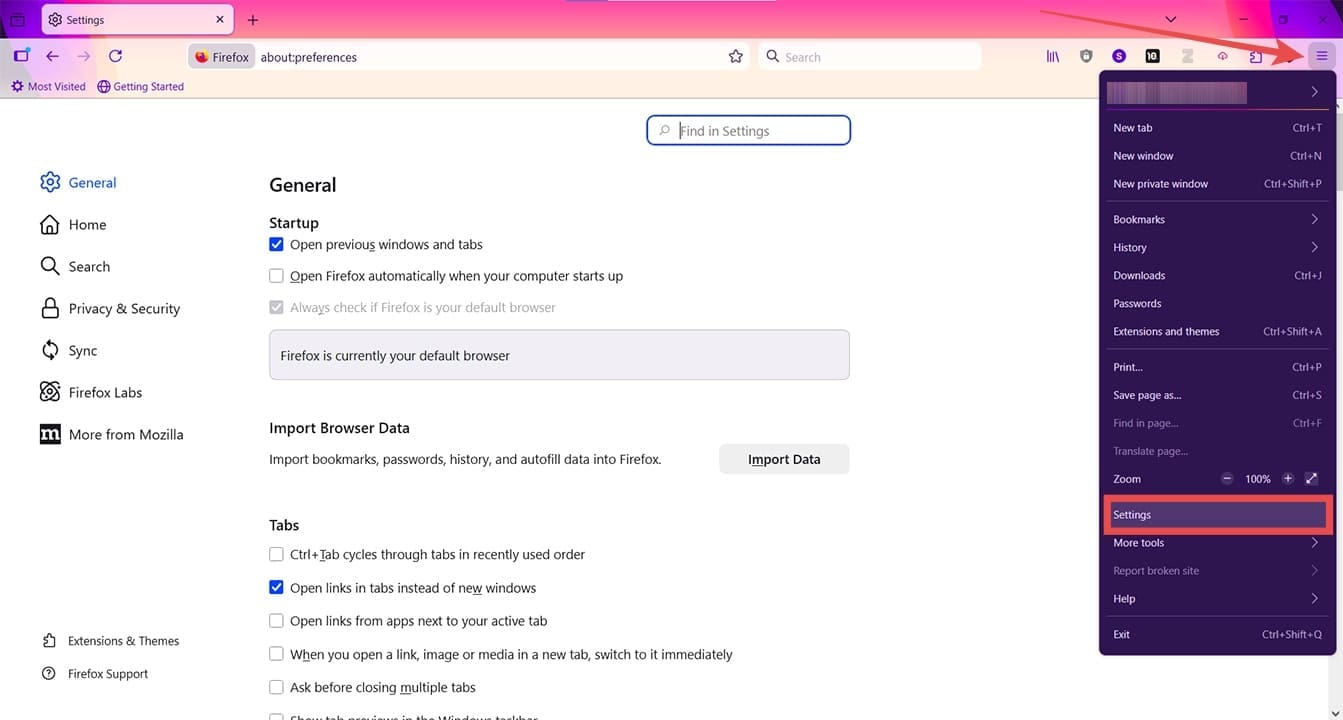Viewport: 1343px width, 720px height.
Task: Uncheck Open links in tabs instead of windows
Action: [x=277, y=588]
